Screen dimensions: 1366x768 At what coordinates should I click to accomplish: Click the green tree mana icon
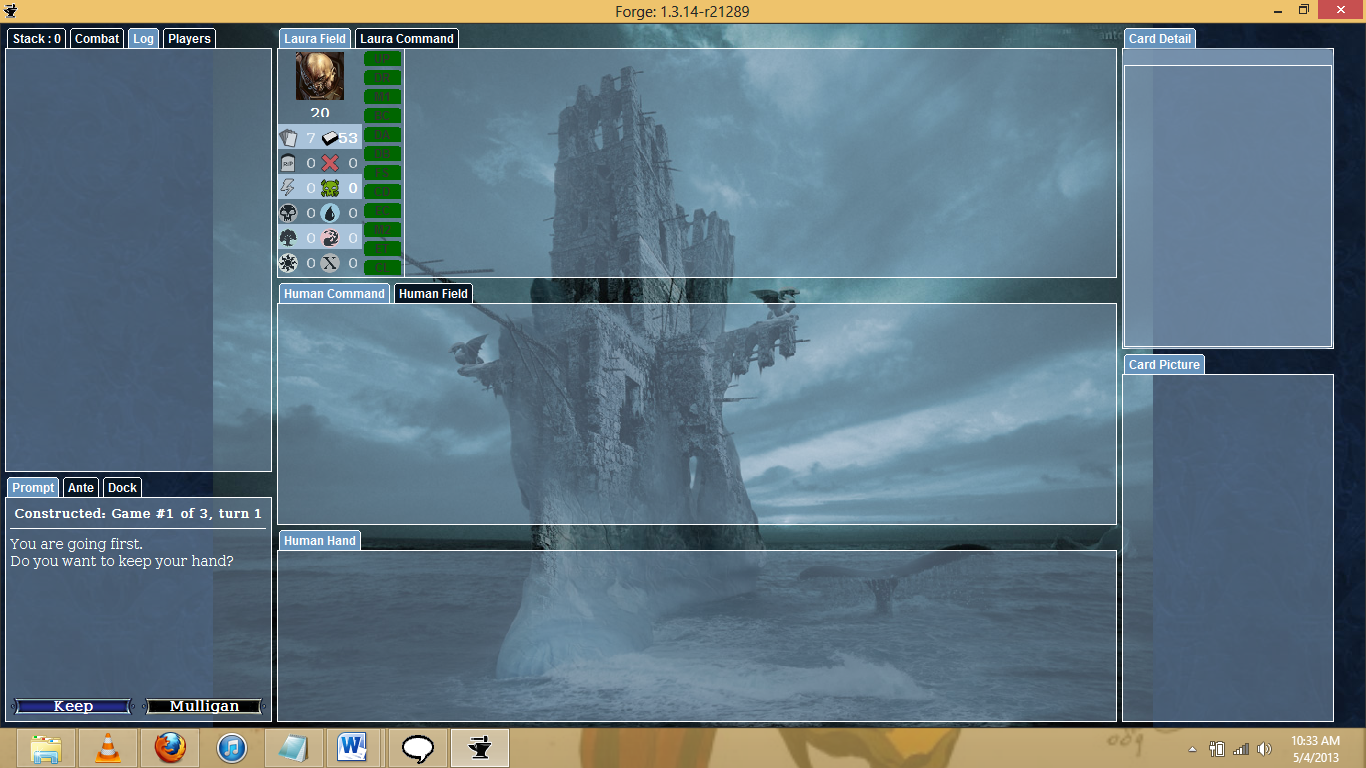pyautogui.click(x=289, y=238)
